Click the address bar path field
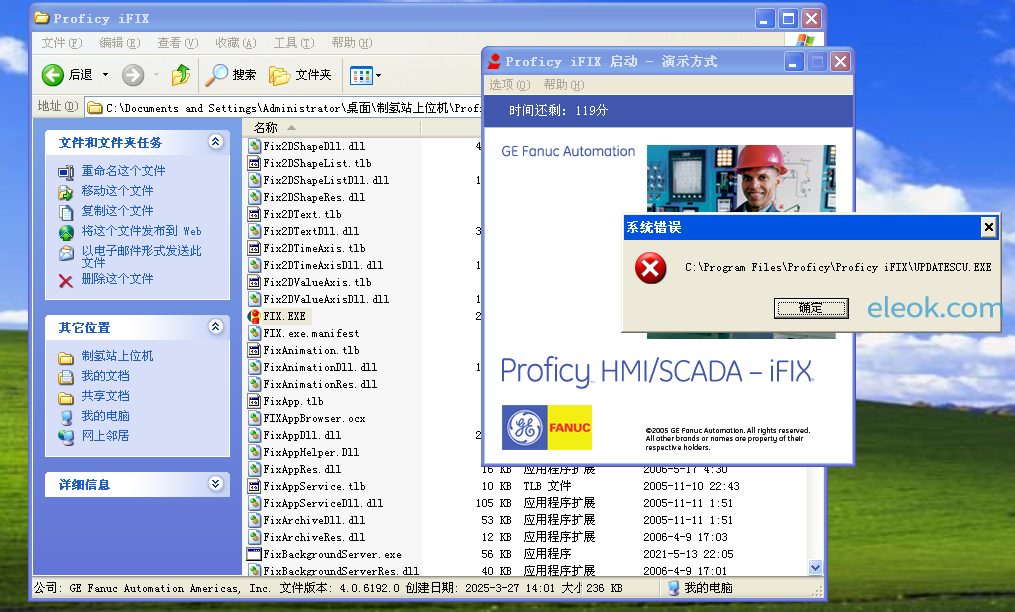Viewport: 1015px width, 612px height. tap(284, 108)
